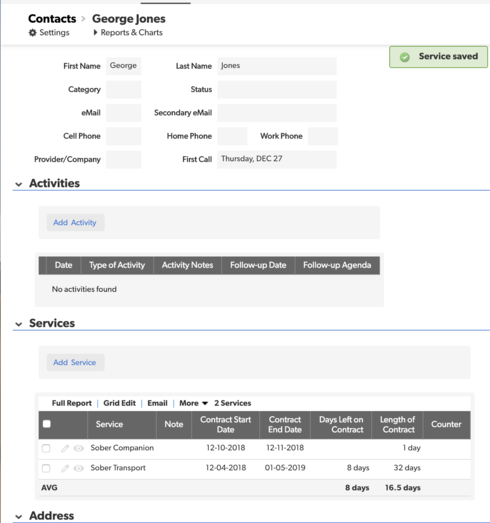This screenshot has height=523, width=490.
Task: Expand Reports & Charts disclosure triangle
Action: coord(95,32)
